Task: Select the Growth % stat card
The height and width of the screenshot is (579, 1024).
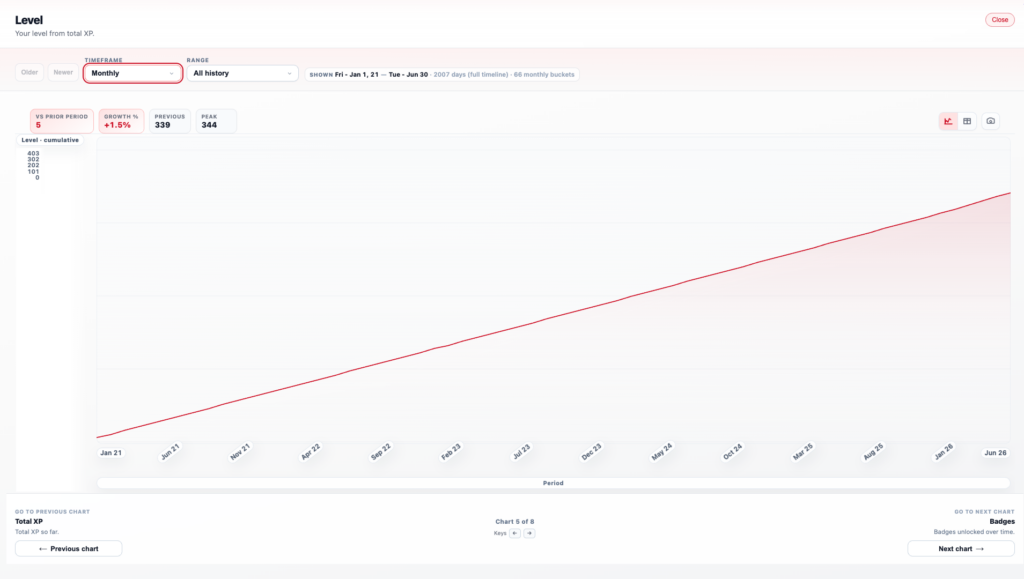Action: point(121,121)
